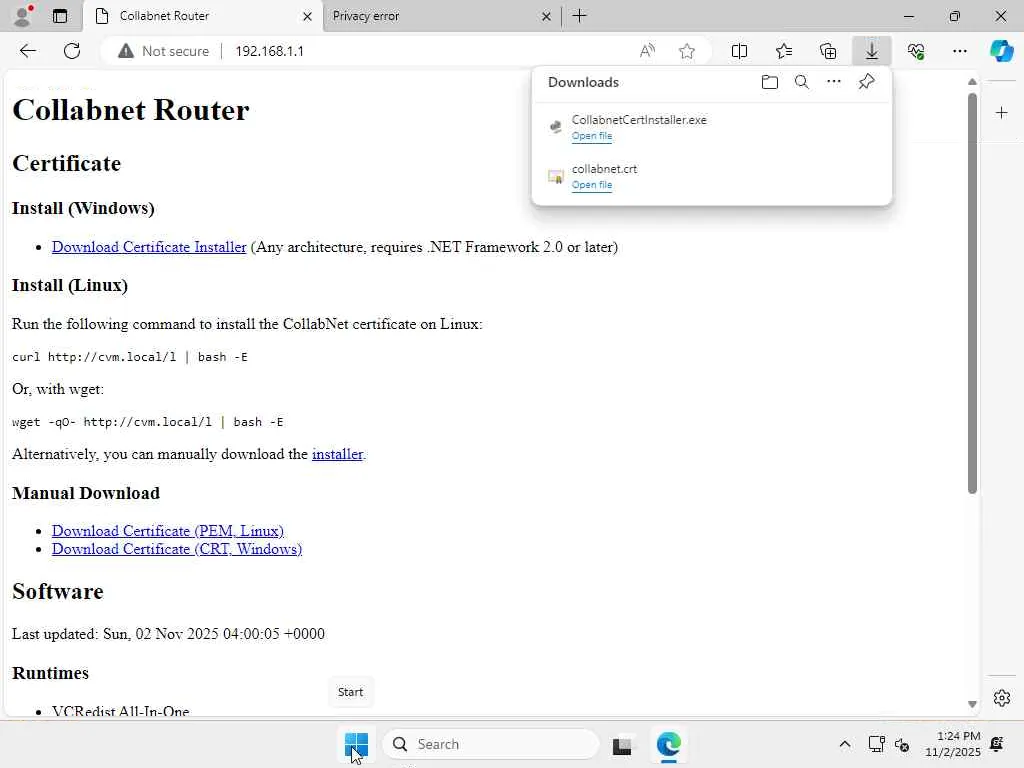
Task: Open Read aloud in address bar
Action: click(x=647, y=51)
